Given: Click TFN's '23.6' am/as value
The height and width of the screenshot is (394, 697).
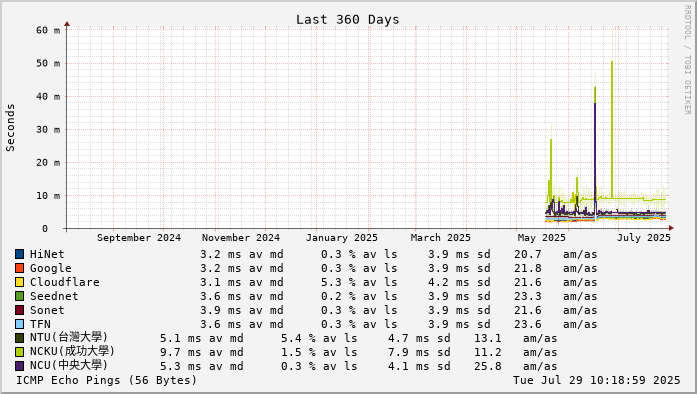Looking at the screenshot, I should click(x=528, y=324).
